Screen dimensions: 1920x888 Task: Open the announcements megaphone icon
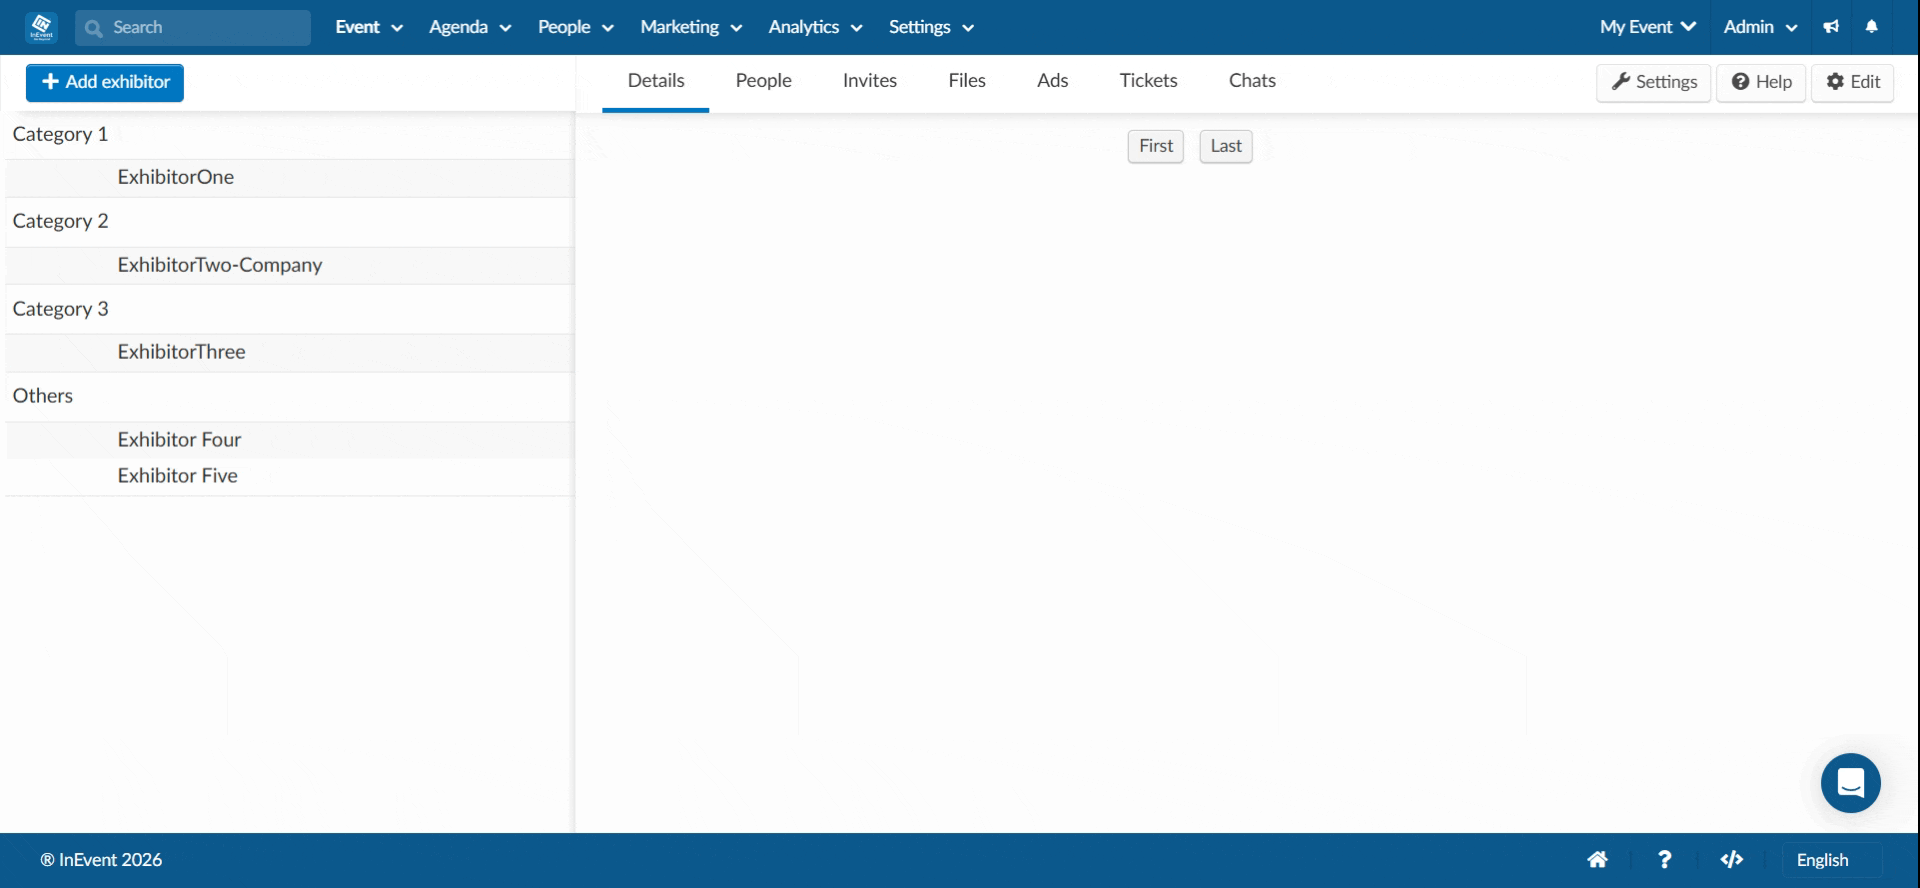pos(1831,27)
